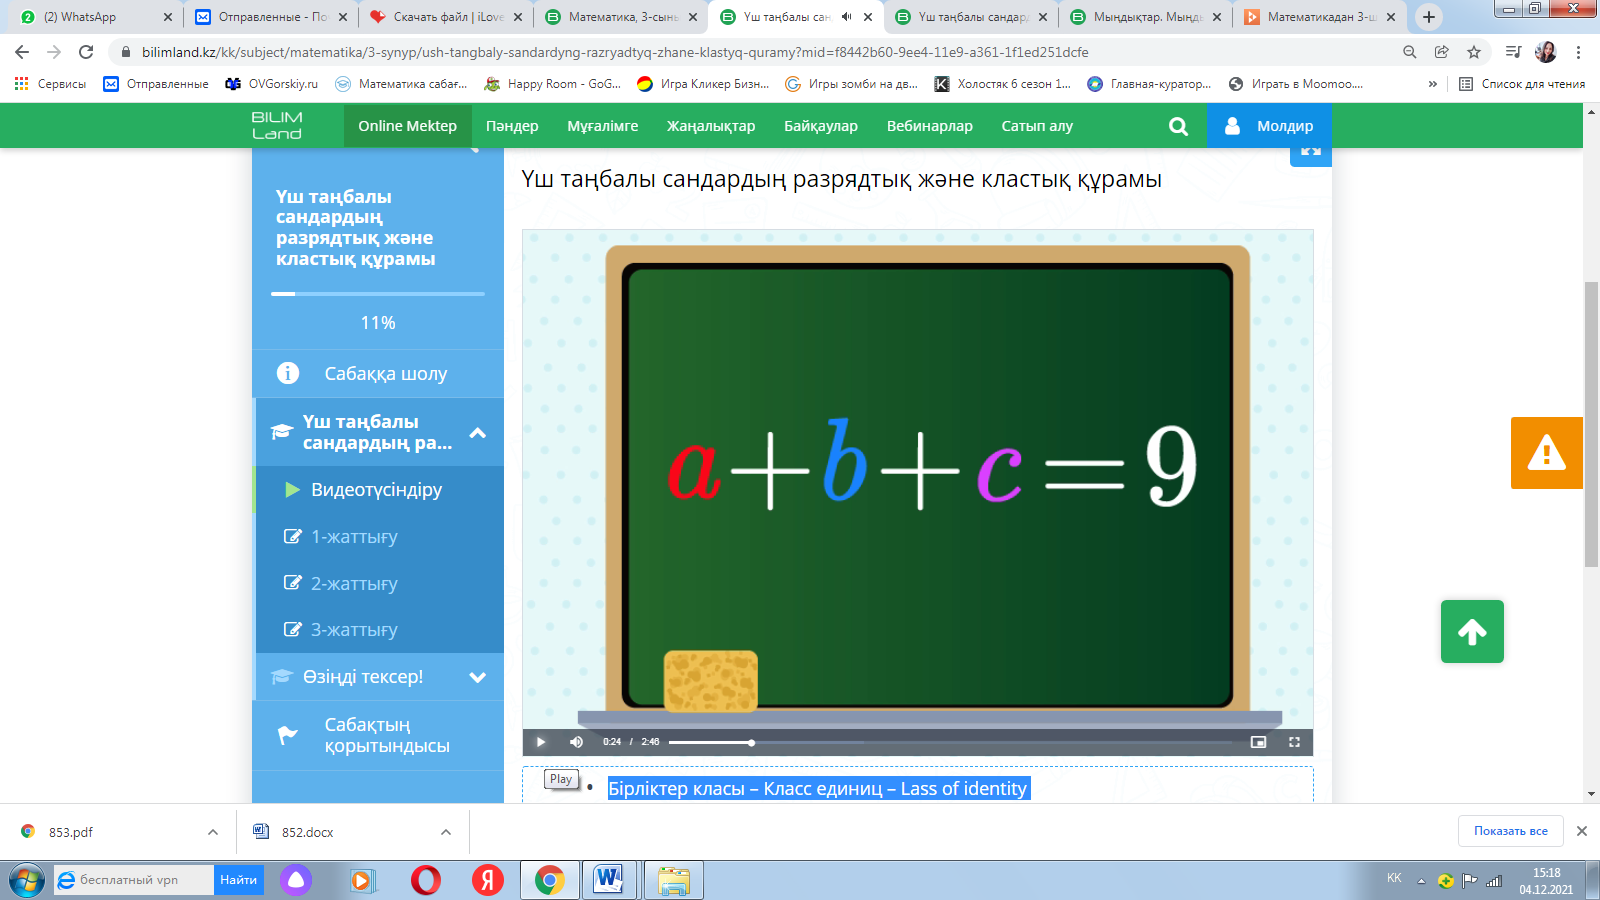Screen dimensions: 1600x900
Task: Open Yandex browser from taskbar
Action: click(x=488, y=880)
